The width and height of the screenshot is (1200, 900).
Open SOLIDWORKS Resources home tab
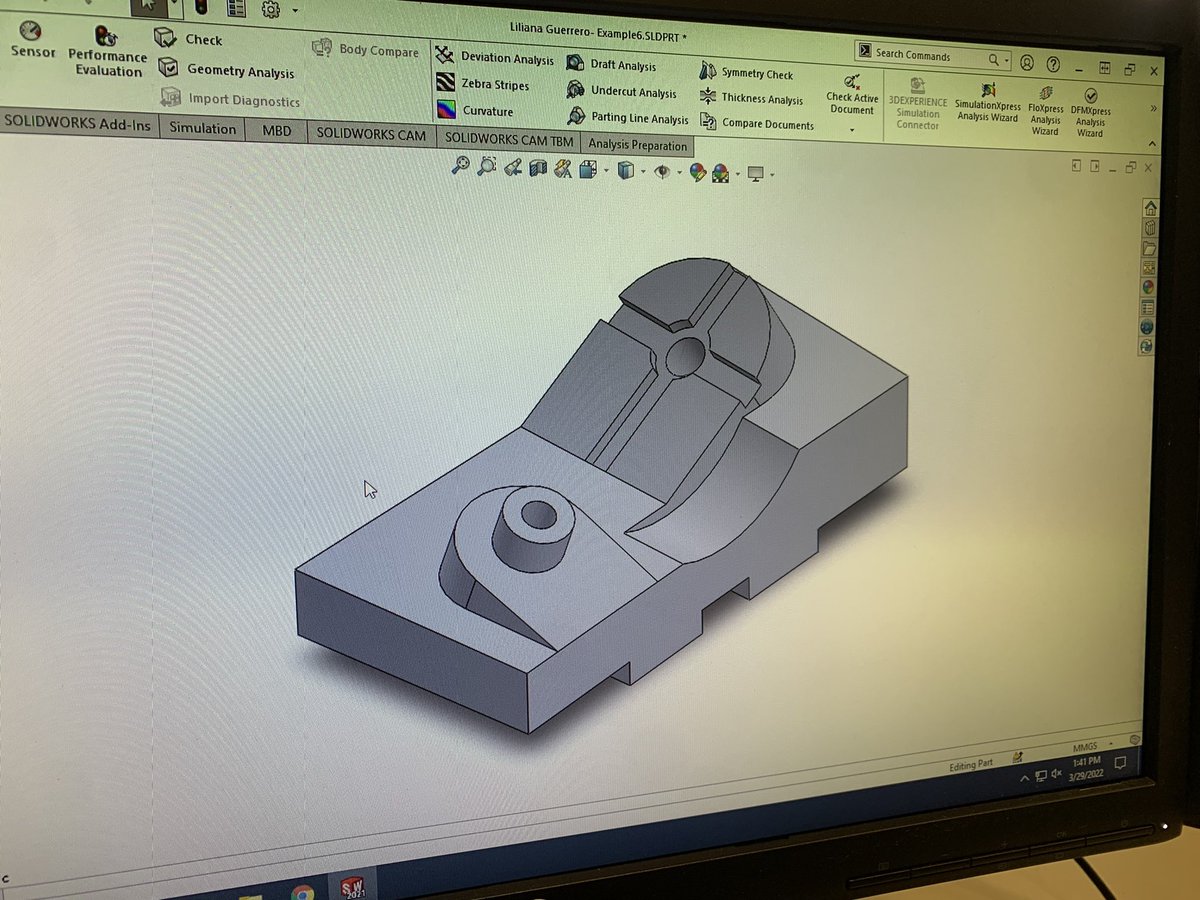1150,208
